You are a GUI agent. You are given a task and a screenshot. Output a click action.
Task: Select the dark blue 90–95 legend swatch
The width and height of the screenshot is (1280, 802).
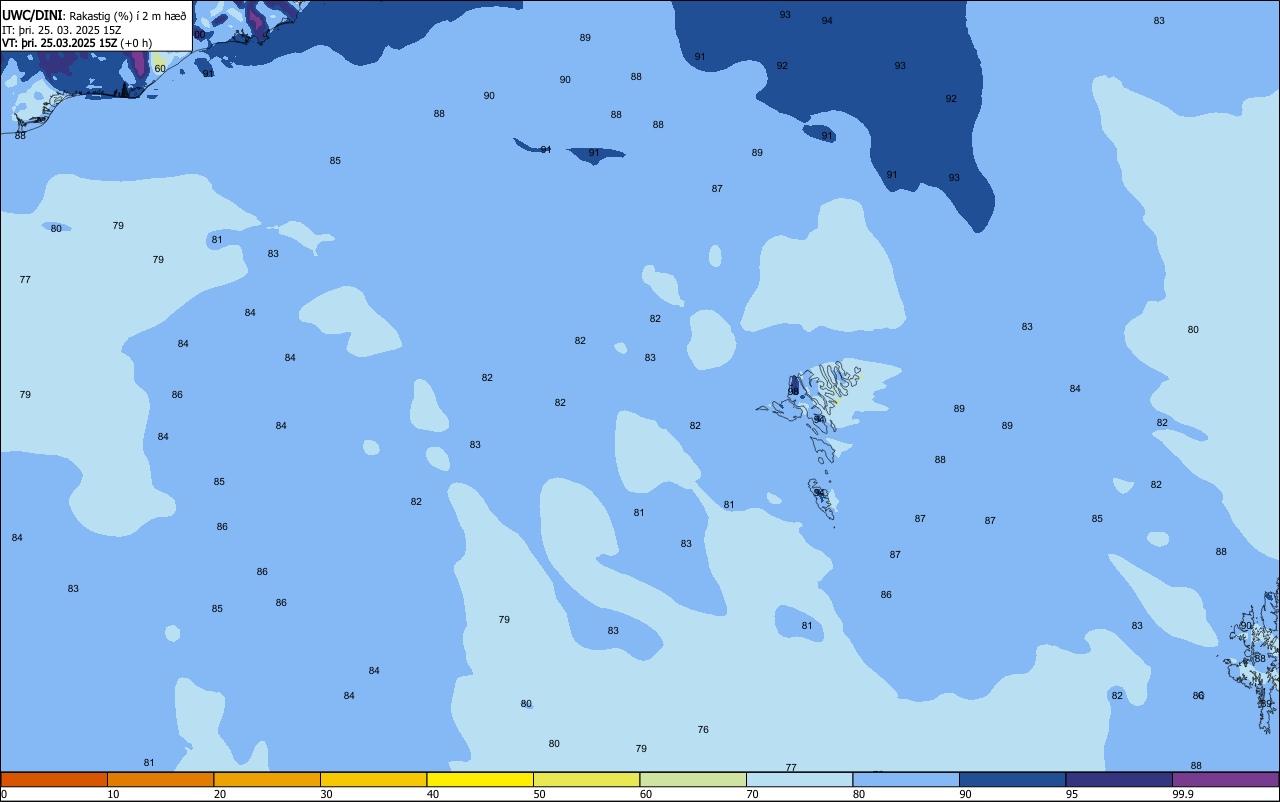[x=1012, y=779]
